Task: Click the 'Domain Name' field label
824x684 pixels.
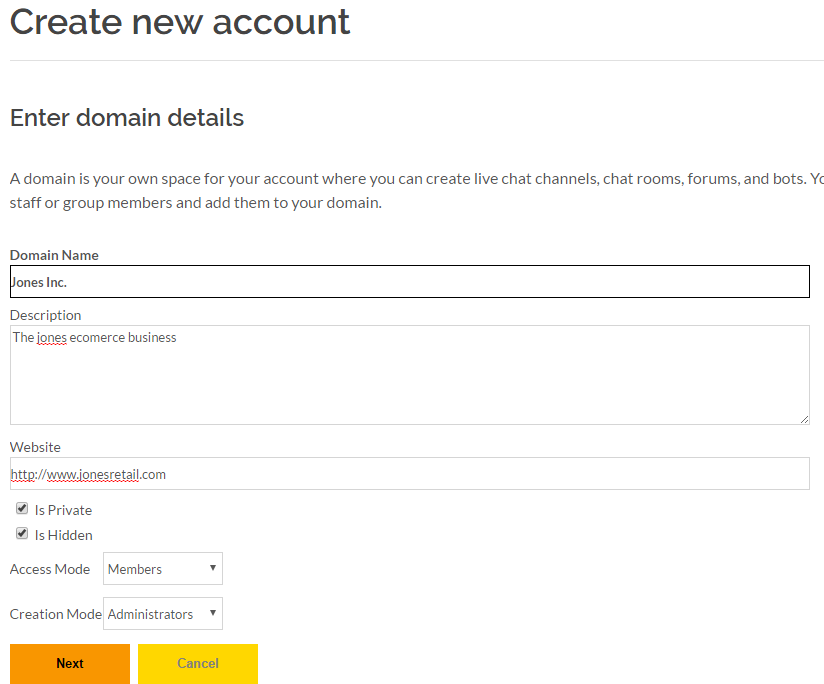Action: point(54,255)
